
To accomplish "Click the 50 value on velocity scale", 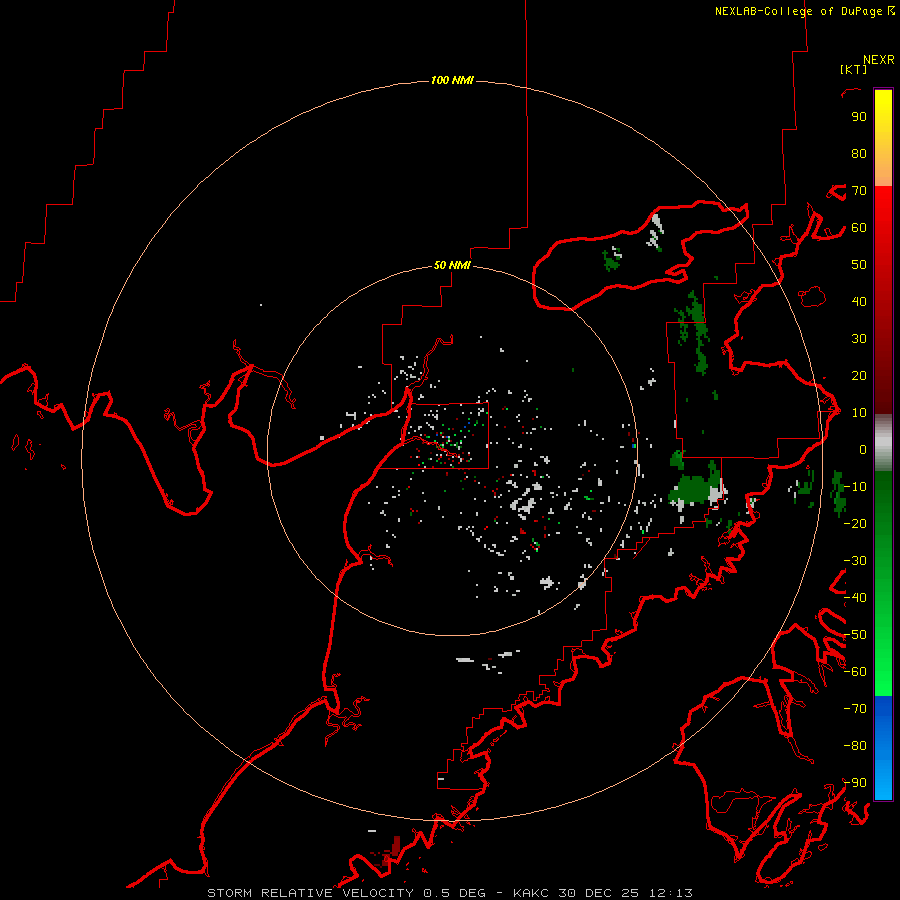I will [859, 265].
